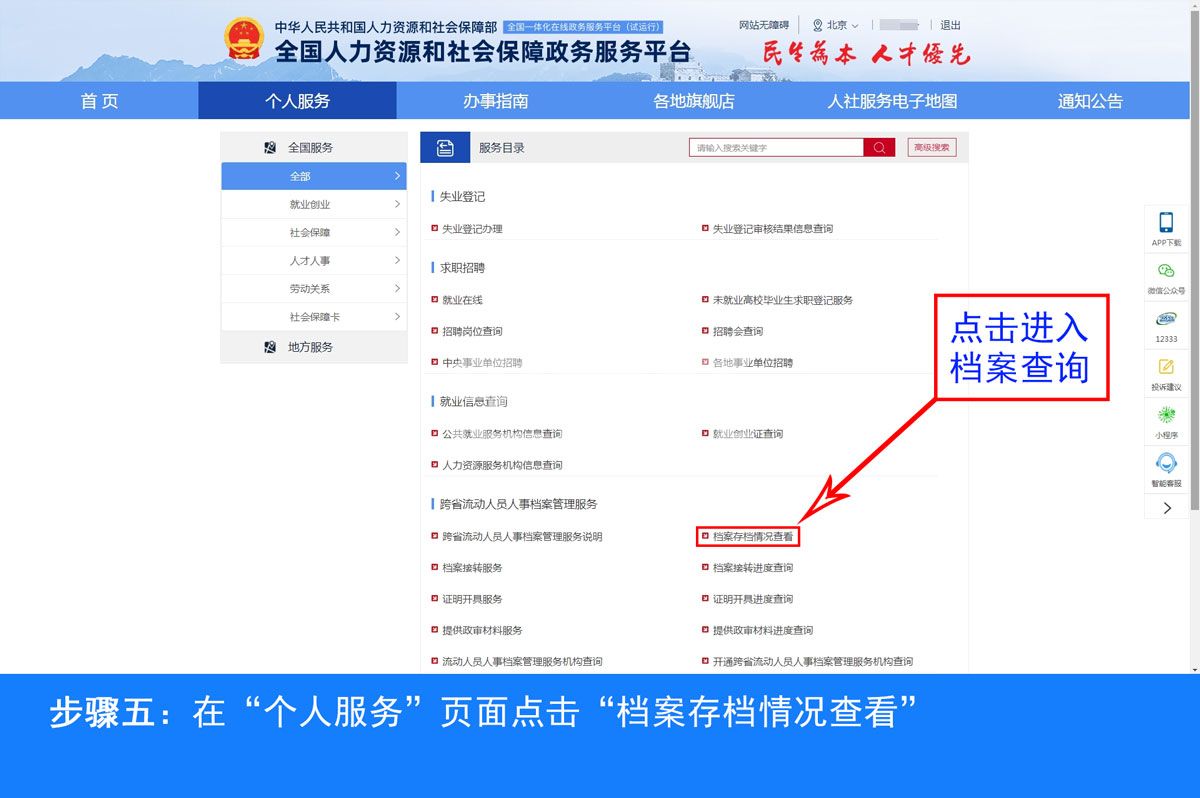Open the 小程序 mini-program icon
The height and width of the screenshot is (798, 1200).
click(1165, 415)
